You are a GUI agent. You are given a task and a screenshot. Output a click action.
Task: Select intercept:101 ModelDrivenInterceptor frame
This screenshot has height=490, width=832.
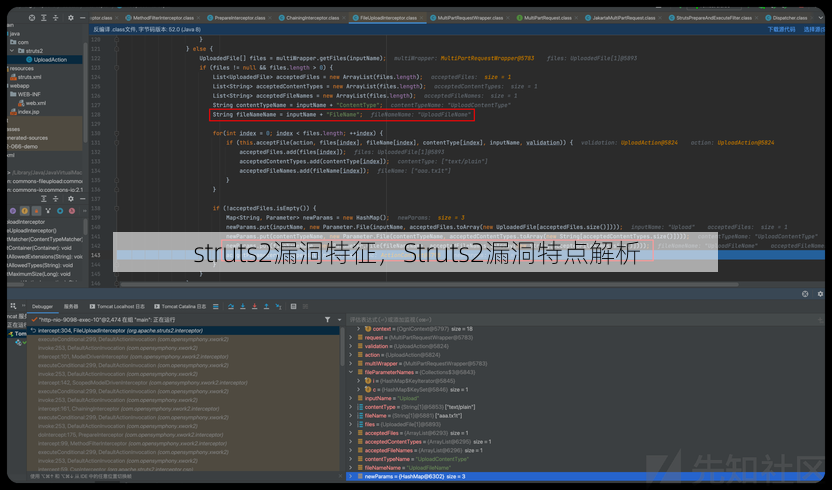coord(184,357)
